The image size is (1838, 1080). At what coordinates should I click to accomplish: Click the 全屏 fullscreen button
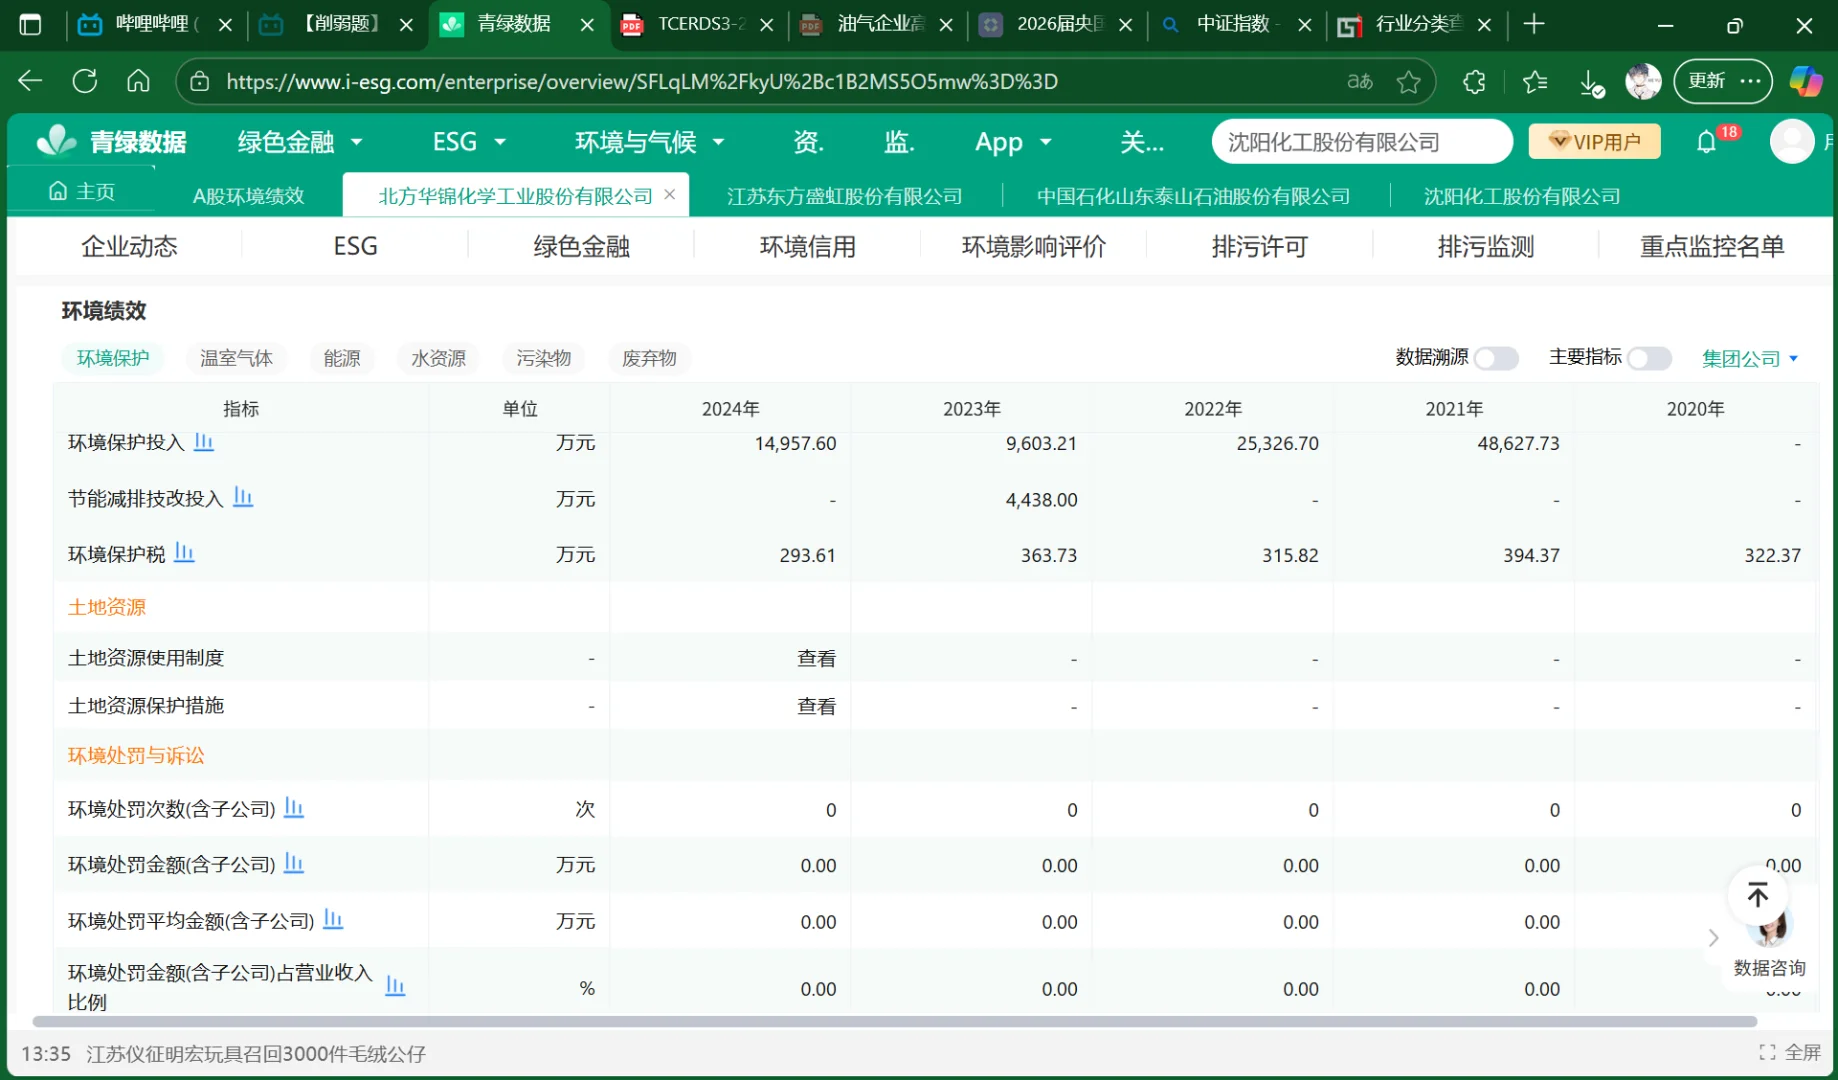click(1790, 1052)
